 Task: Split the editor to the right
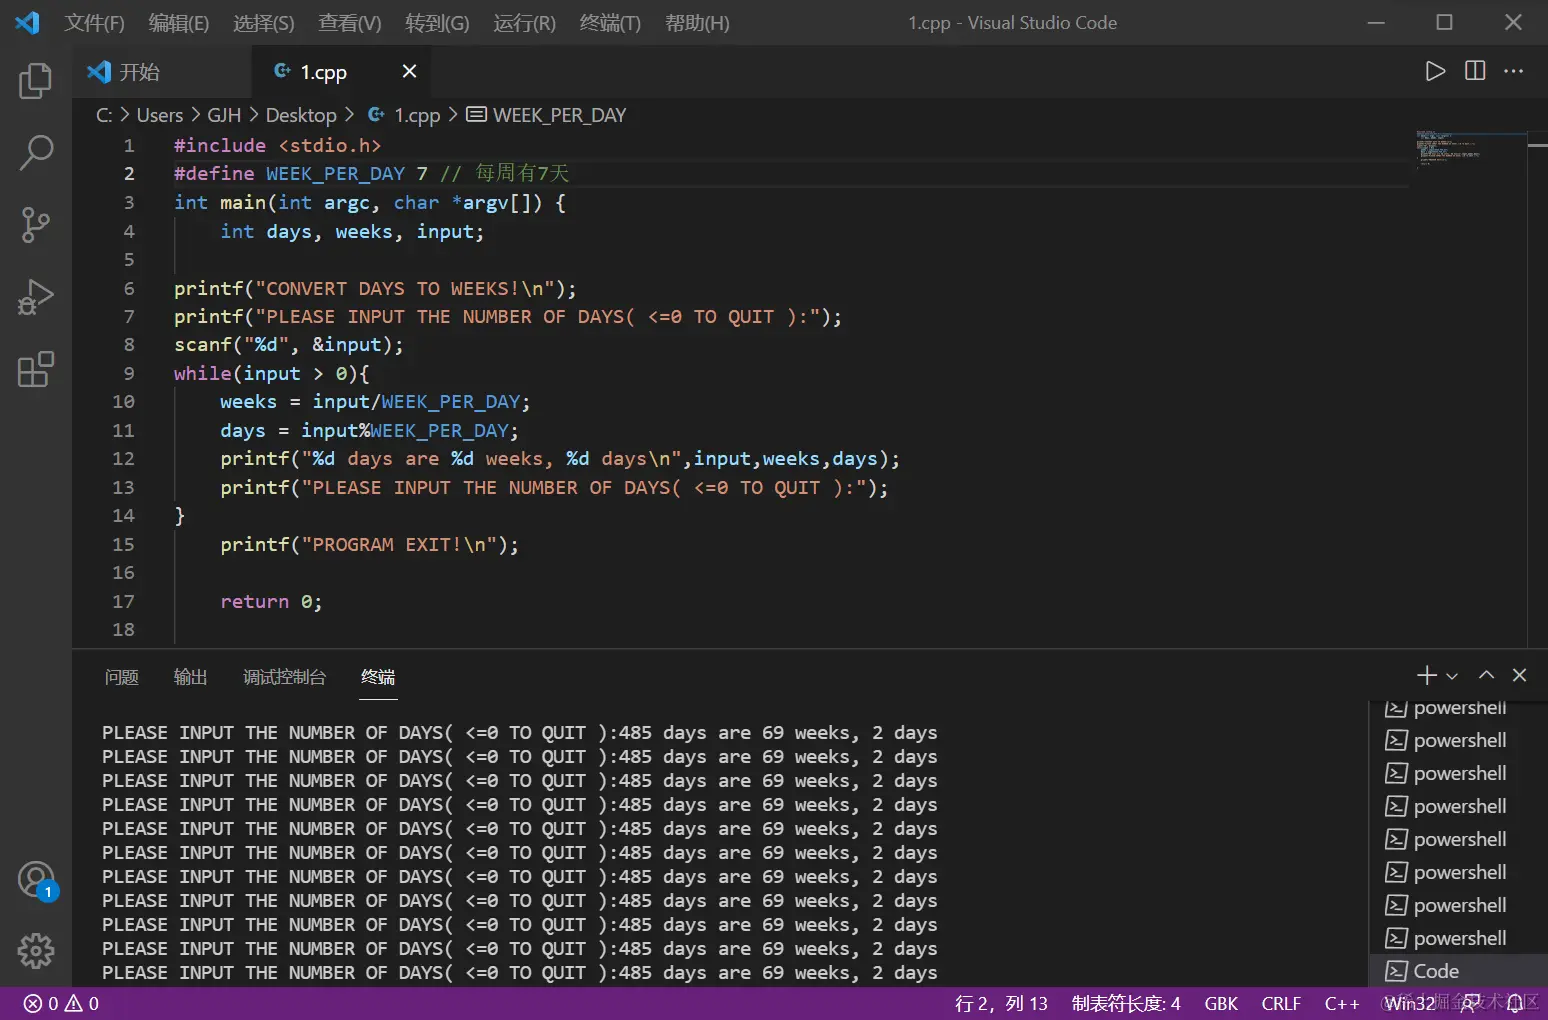(x=1475, y=71)
